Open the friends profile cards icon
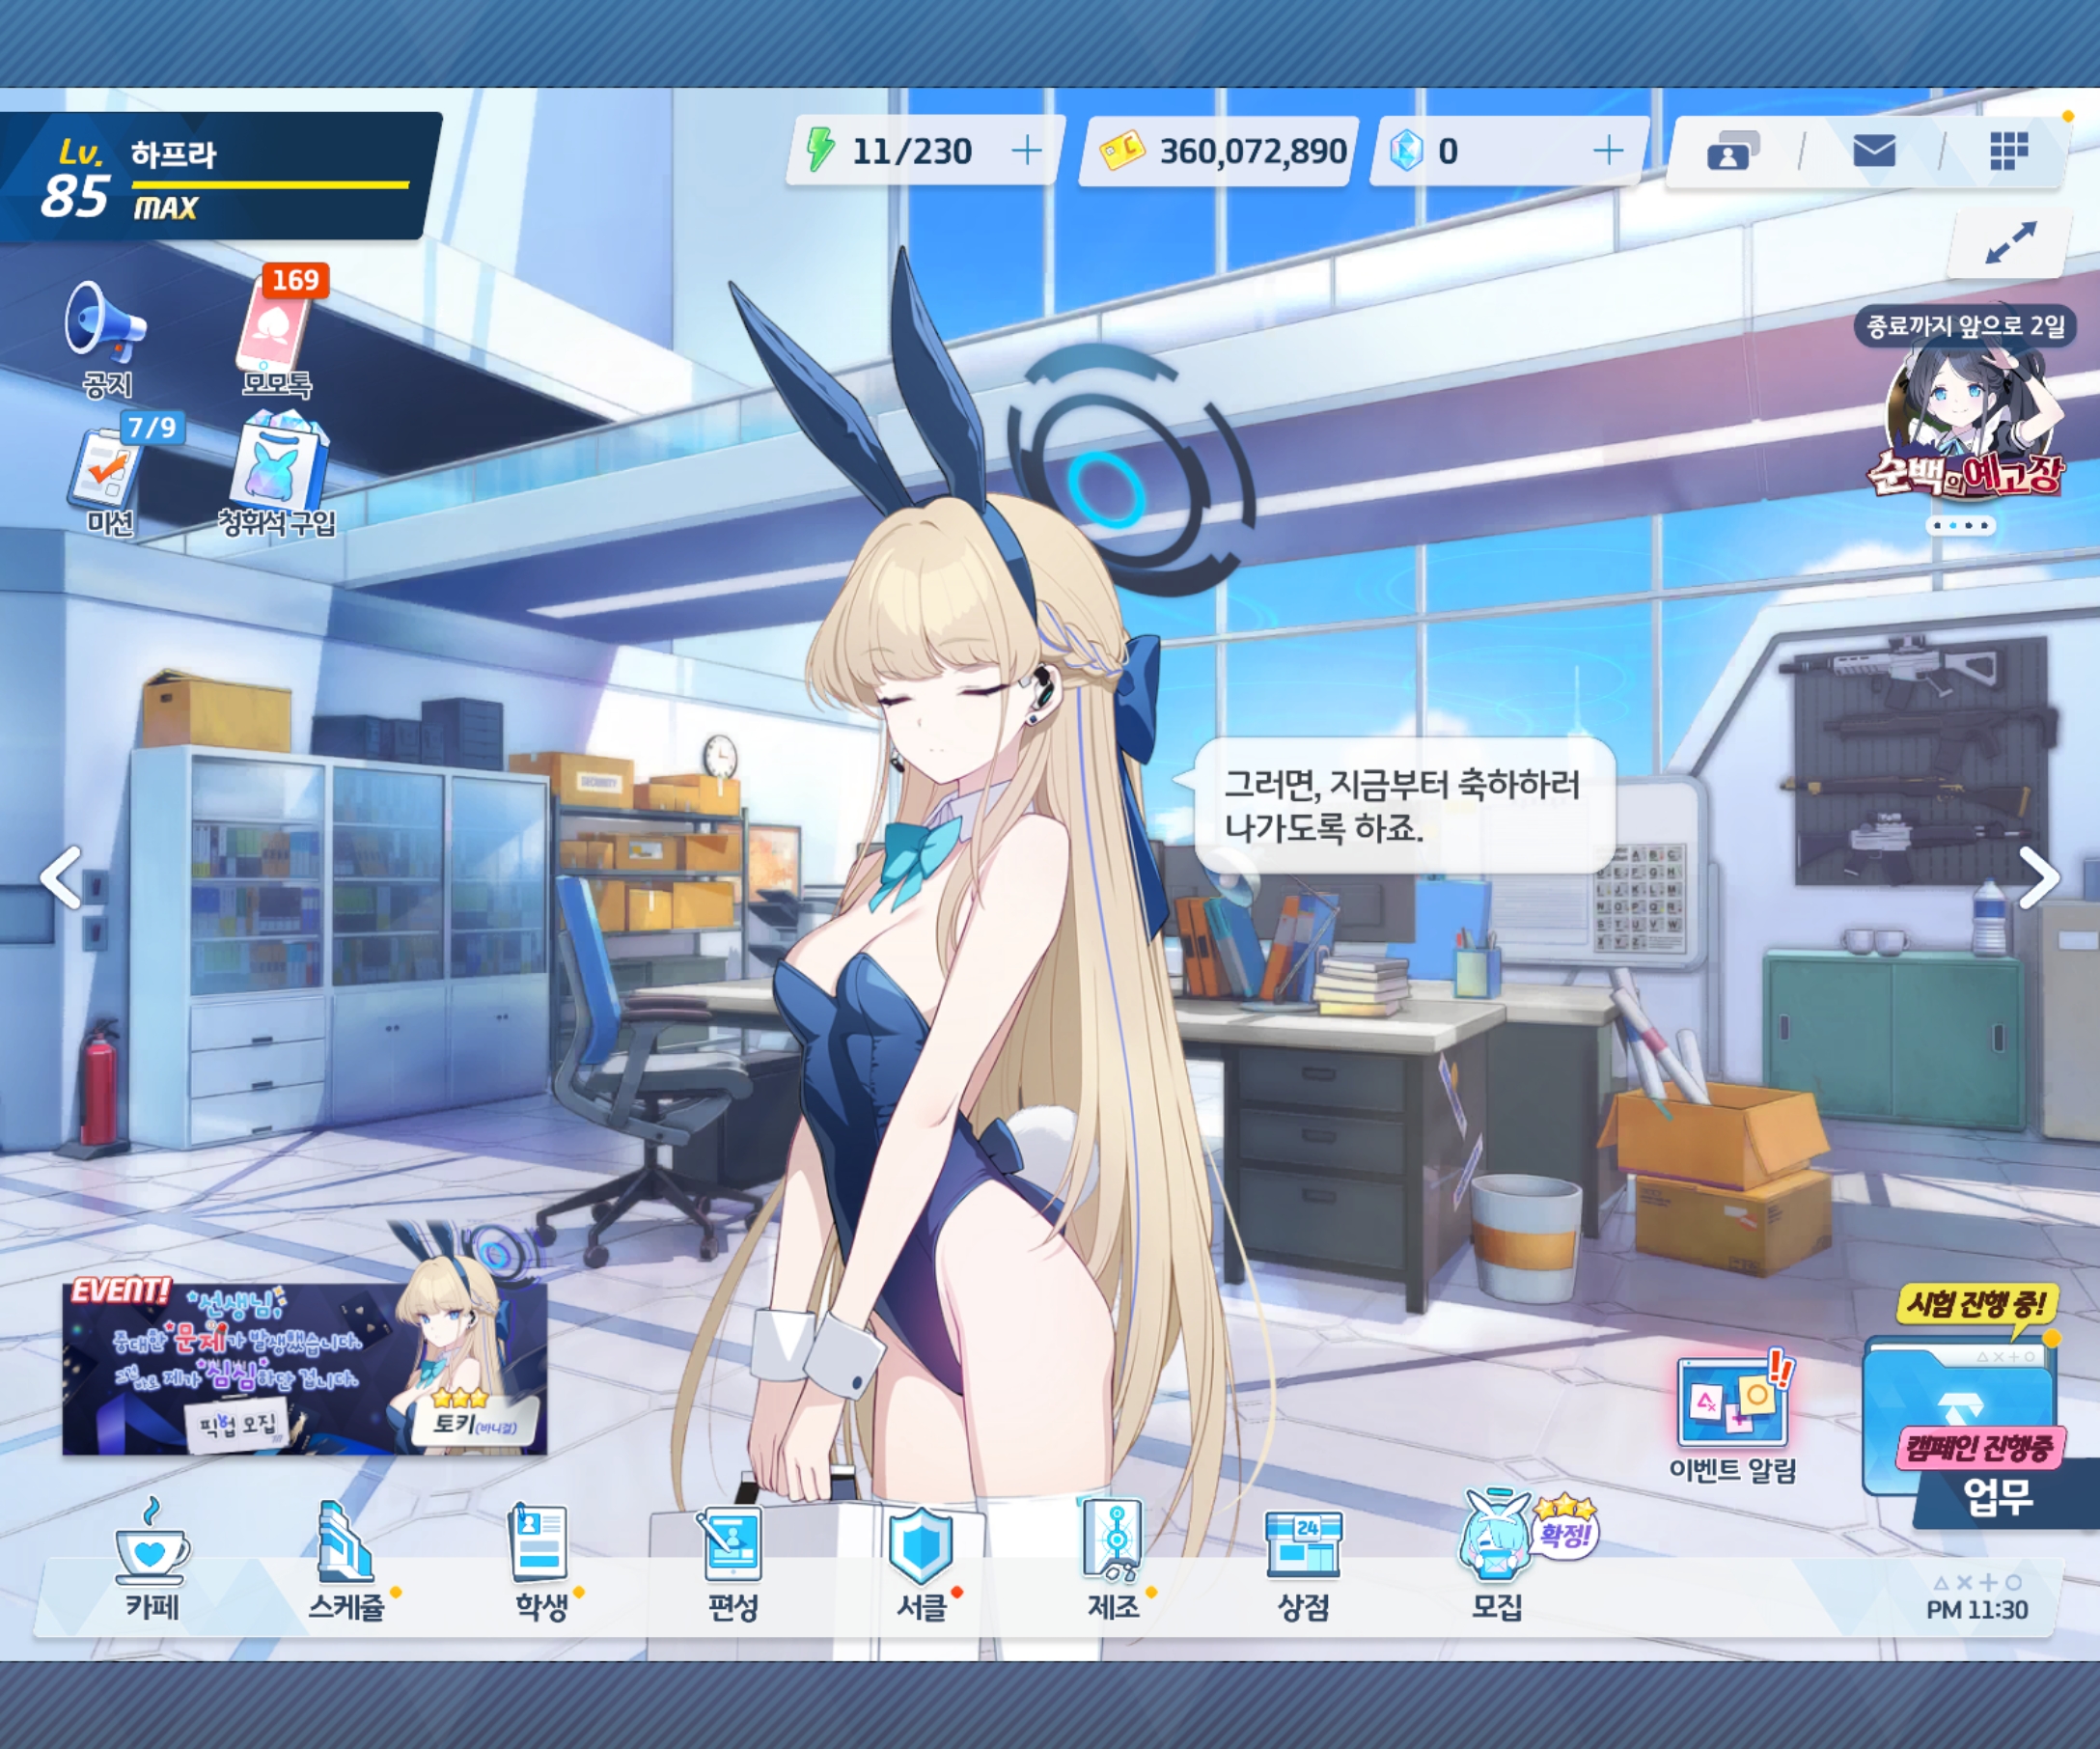Image resolution: width=2100 pixels, height=1749 pixels. [x=1732, y=151]
